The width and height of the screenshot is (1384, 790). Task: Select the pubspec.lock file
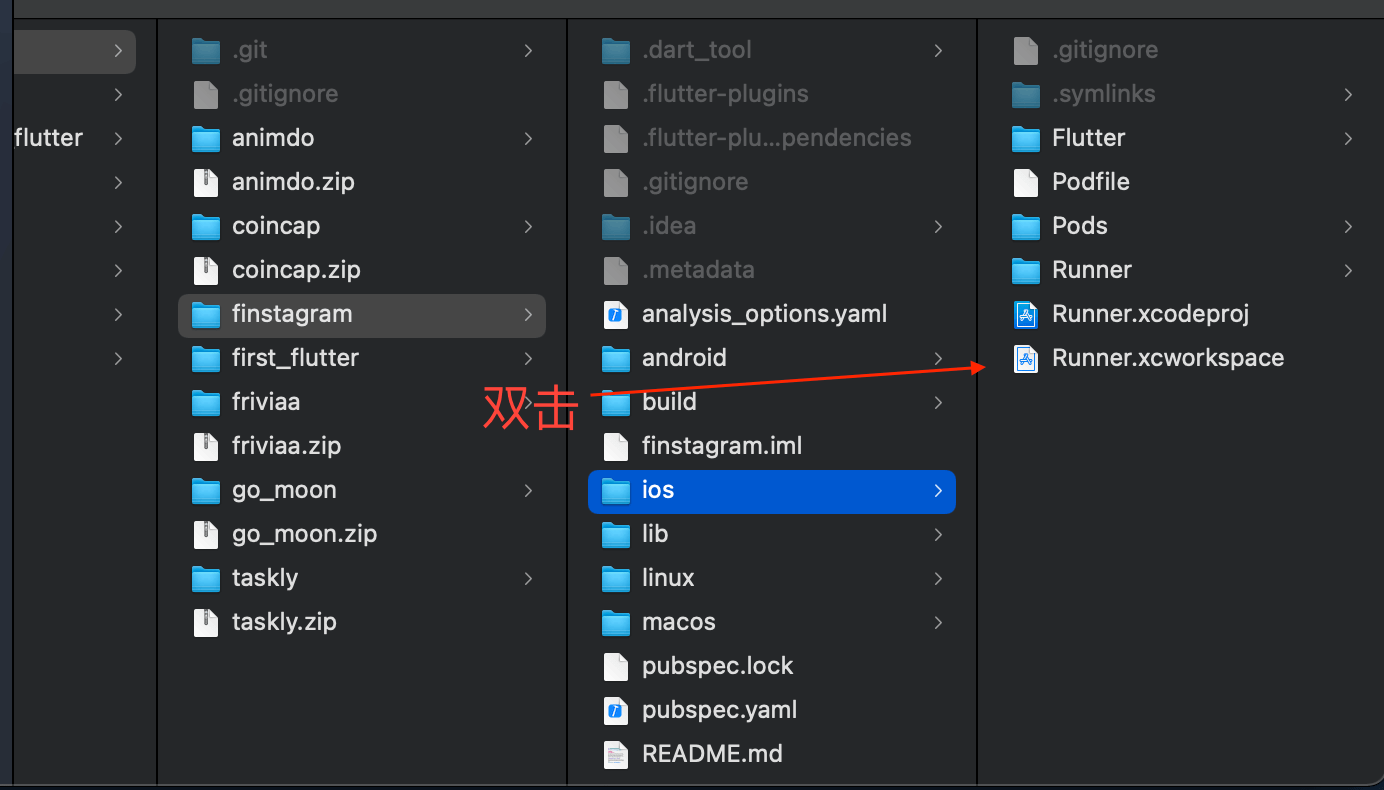pos(717,666)
